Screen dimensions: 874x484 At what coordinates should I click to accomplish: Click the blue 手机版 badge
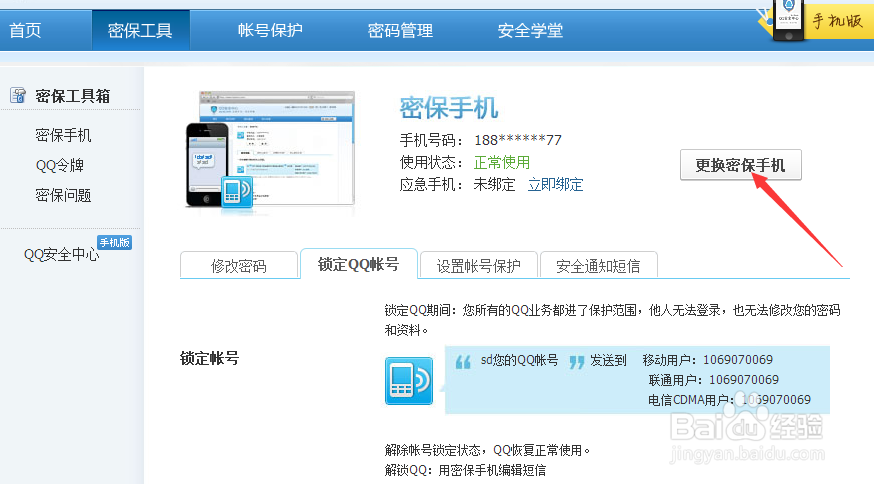(114, 243)
